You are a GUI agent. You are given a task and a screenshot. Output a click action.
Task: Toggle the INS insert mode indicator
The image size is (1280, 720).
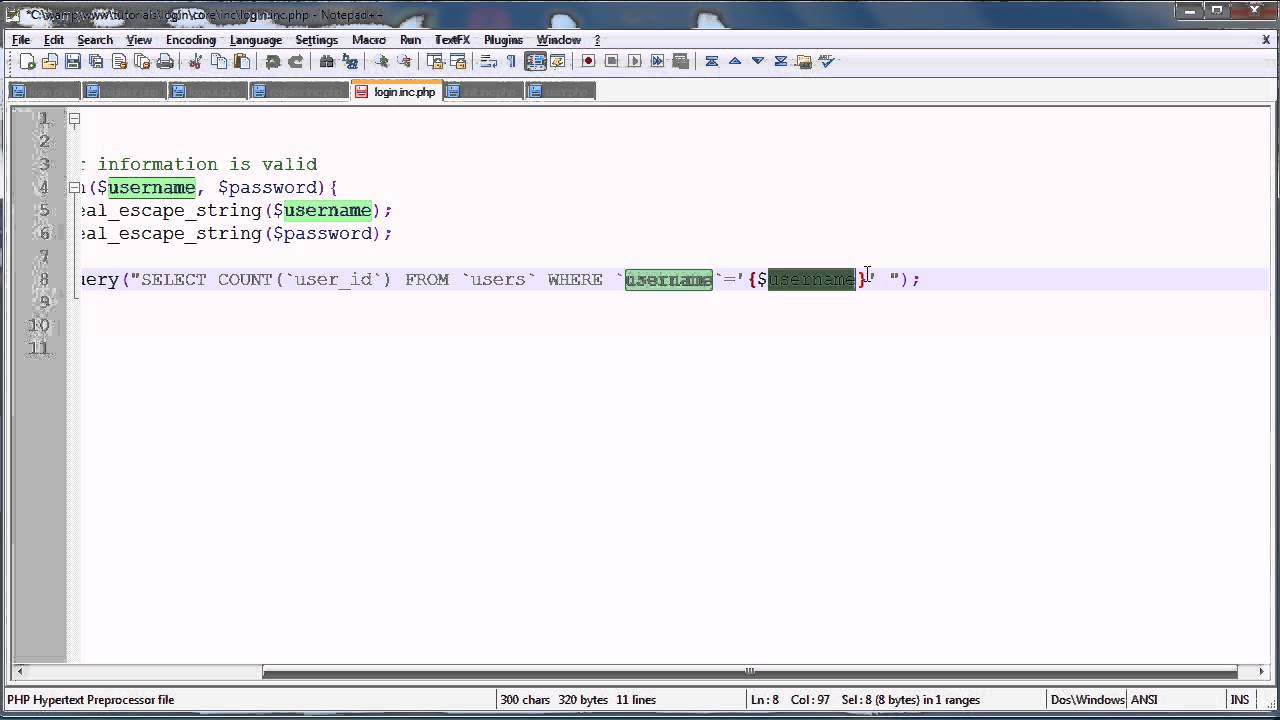pyautogui.click(x=1240, y=700)
